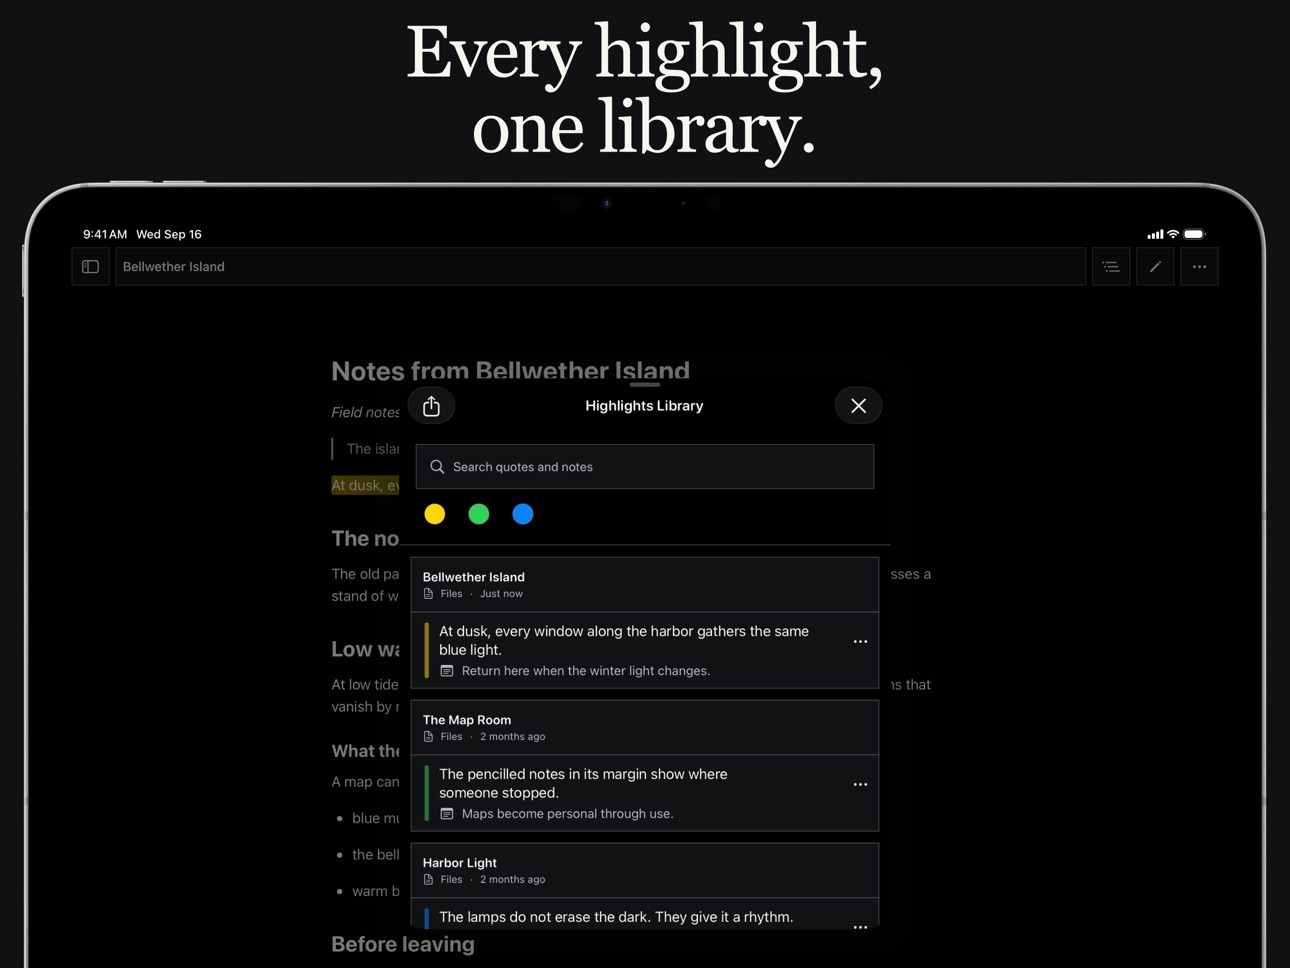Filter highlights by blue color
This screenshot has height=968, width=1290.
(x=523, y=514)
